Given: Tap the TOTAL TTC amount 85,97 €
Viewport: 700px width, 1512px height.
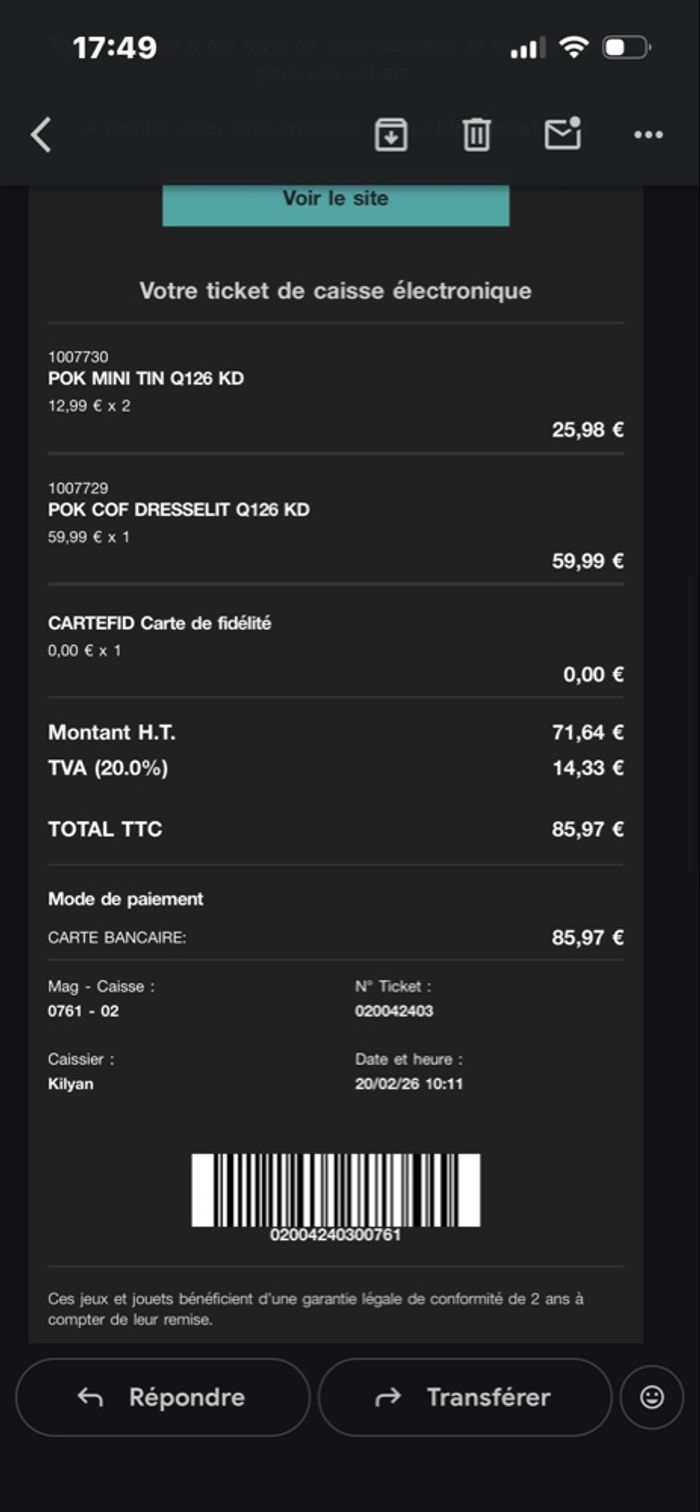Looking at the screenshot, I should pyautogui.click(x=587, y=829).
